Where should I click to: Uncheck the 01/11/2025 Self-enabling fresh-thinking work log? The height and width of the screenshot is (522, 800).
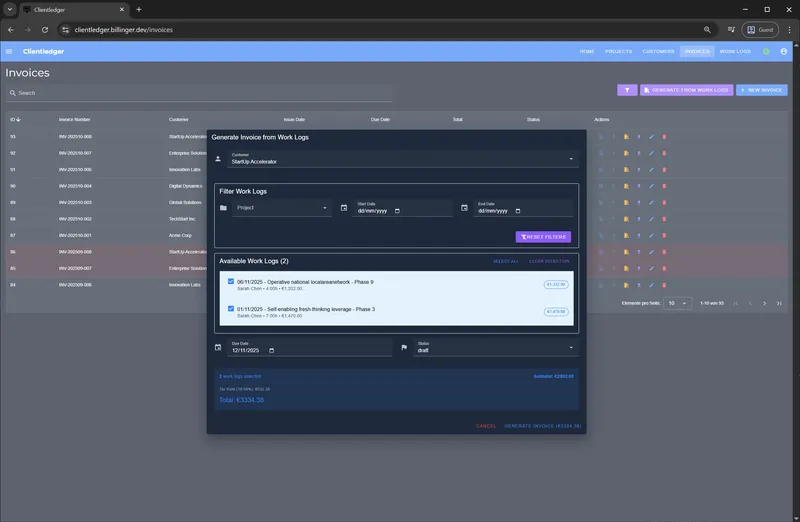pyautogui.click(x=231, y=309)
